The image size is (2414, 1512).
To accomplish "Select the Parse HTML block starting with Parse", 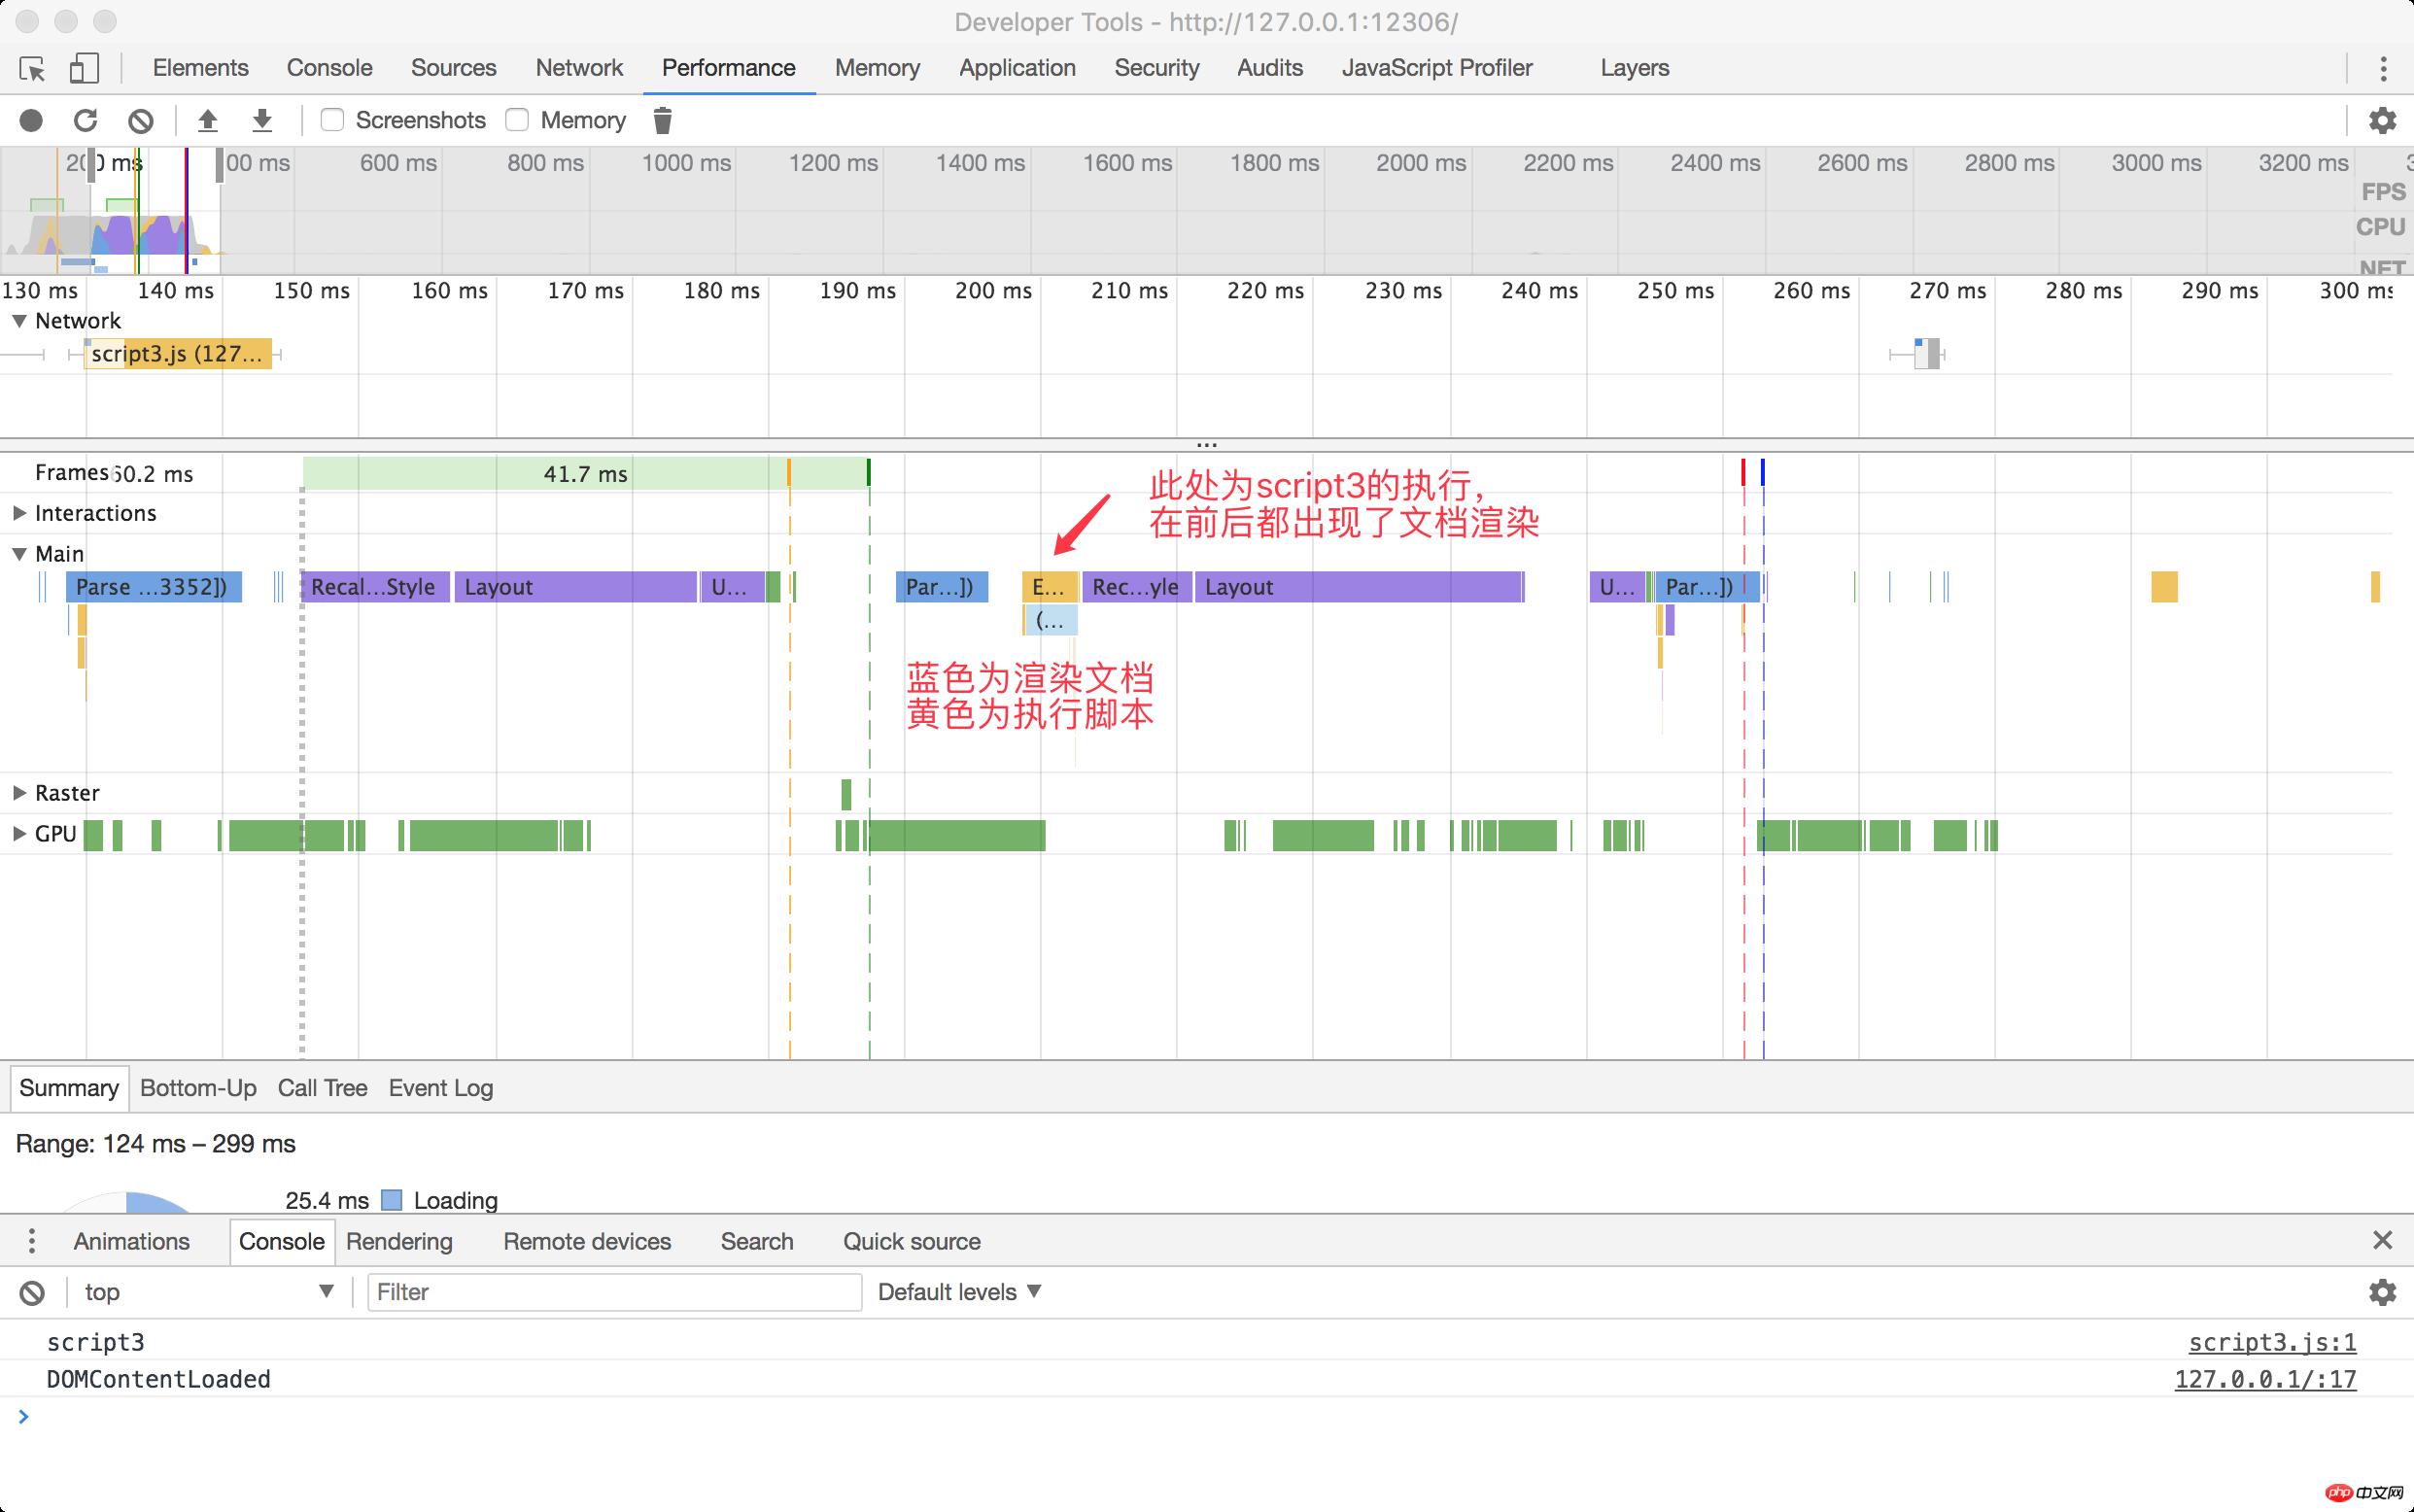I will 154,587.
